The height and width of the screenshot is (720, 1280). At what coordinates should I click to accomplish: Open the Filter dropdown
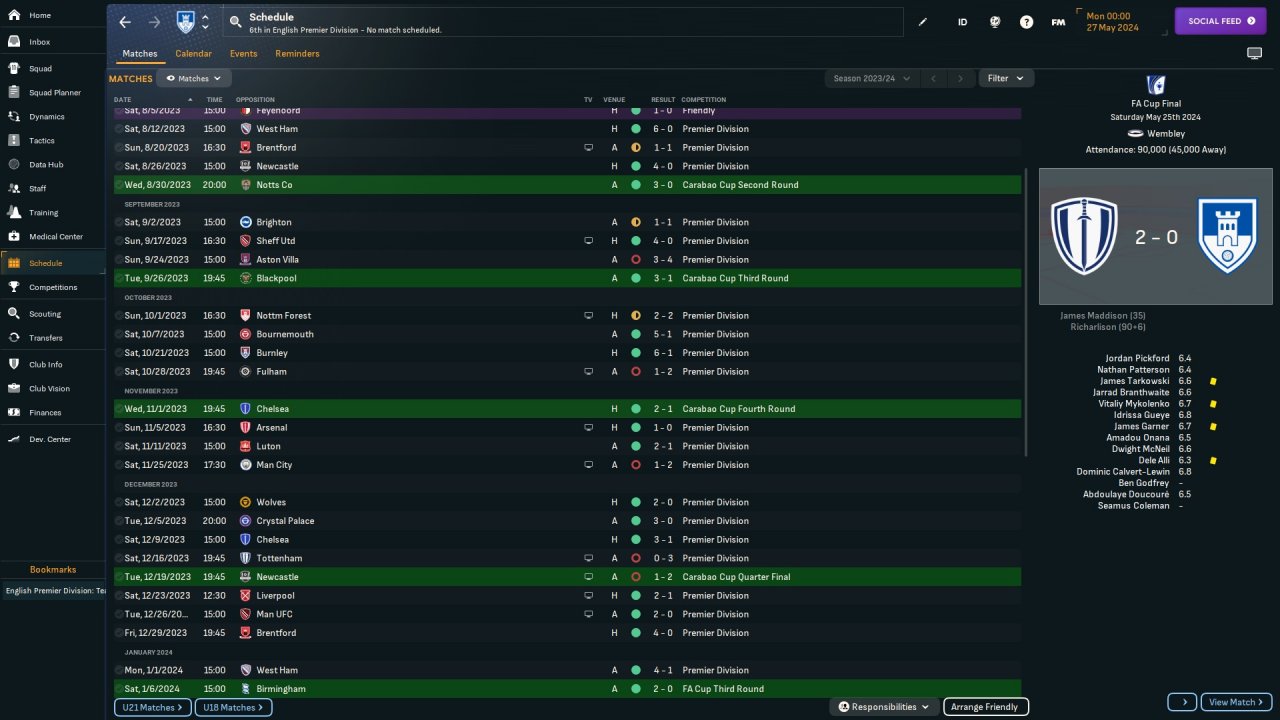point(1005,78)
